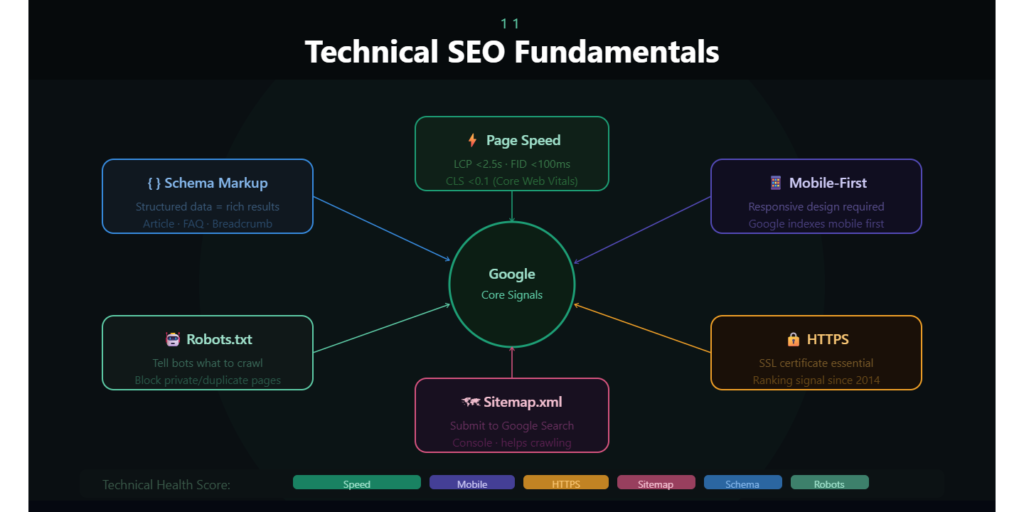Click the Technical SEO Fundamentals heading
The height and width of the screenshot is (512, 1024).
[512, 52]
